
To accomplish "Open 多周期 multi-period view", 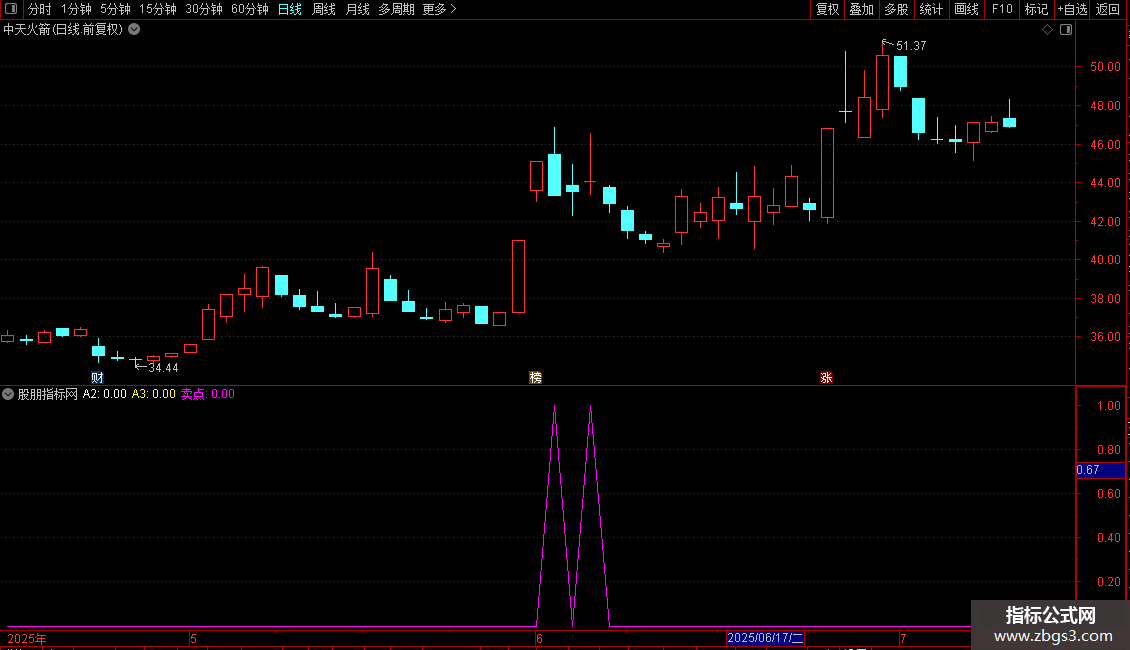I will [396, 9].
